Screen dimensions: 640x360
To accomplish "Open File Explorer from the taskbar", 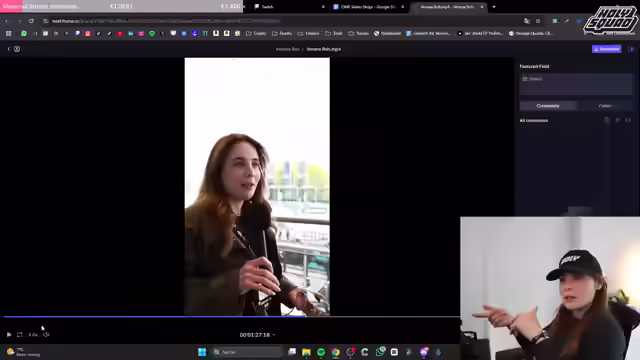I will [306, 352].
